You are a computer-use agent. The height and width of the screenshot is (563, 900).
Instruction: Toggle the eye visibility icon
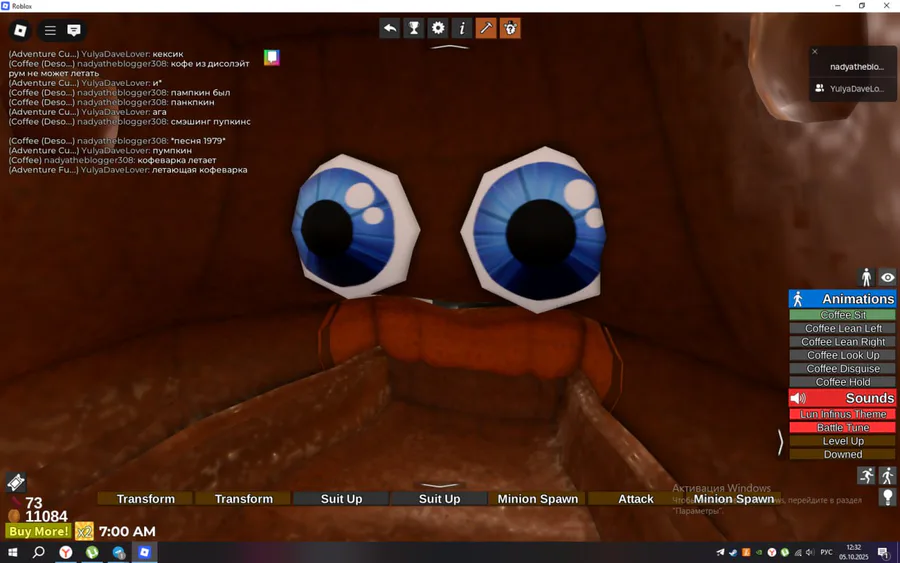[x=887, y=277]
